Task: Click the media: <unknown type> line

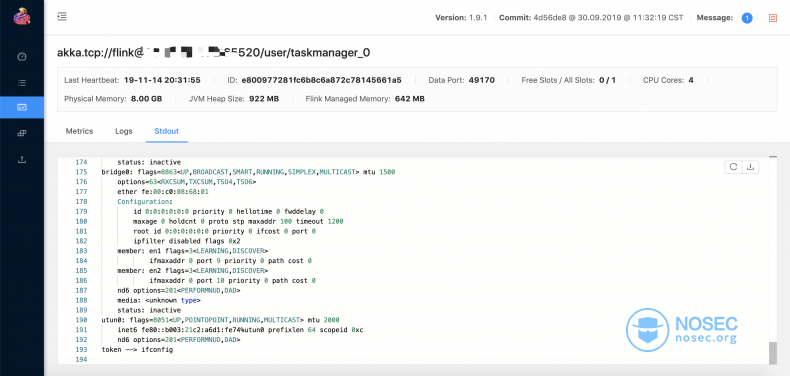Action: (159, 300)
